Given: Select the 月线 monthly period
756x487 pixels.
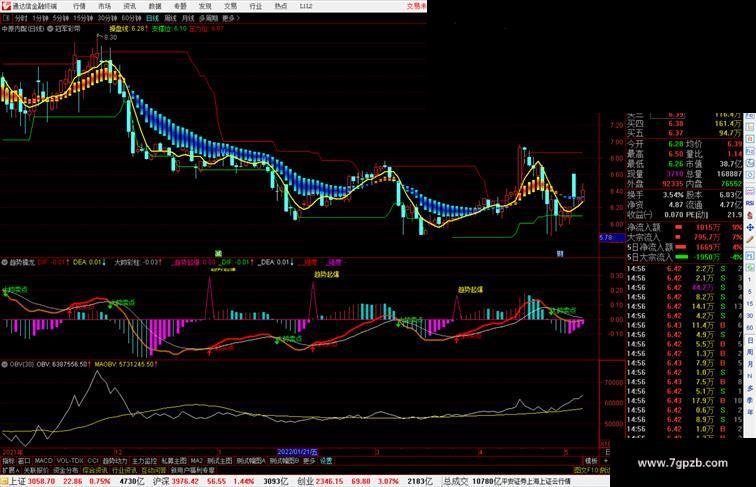Looking at the screenshot, I should coord(188,18).
